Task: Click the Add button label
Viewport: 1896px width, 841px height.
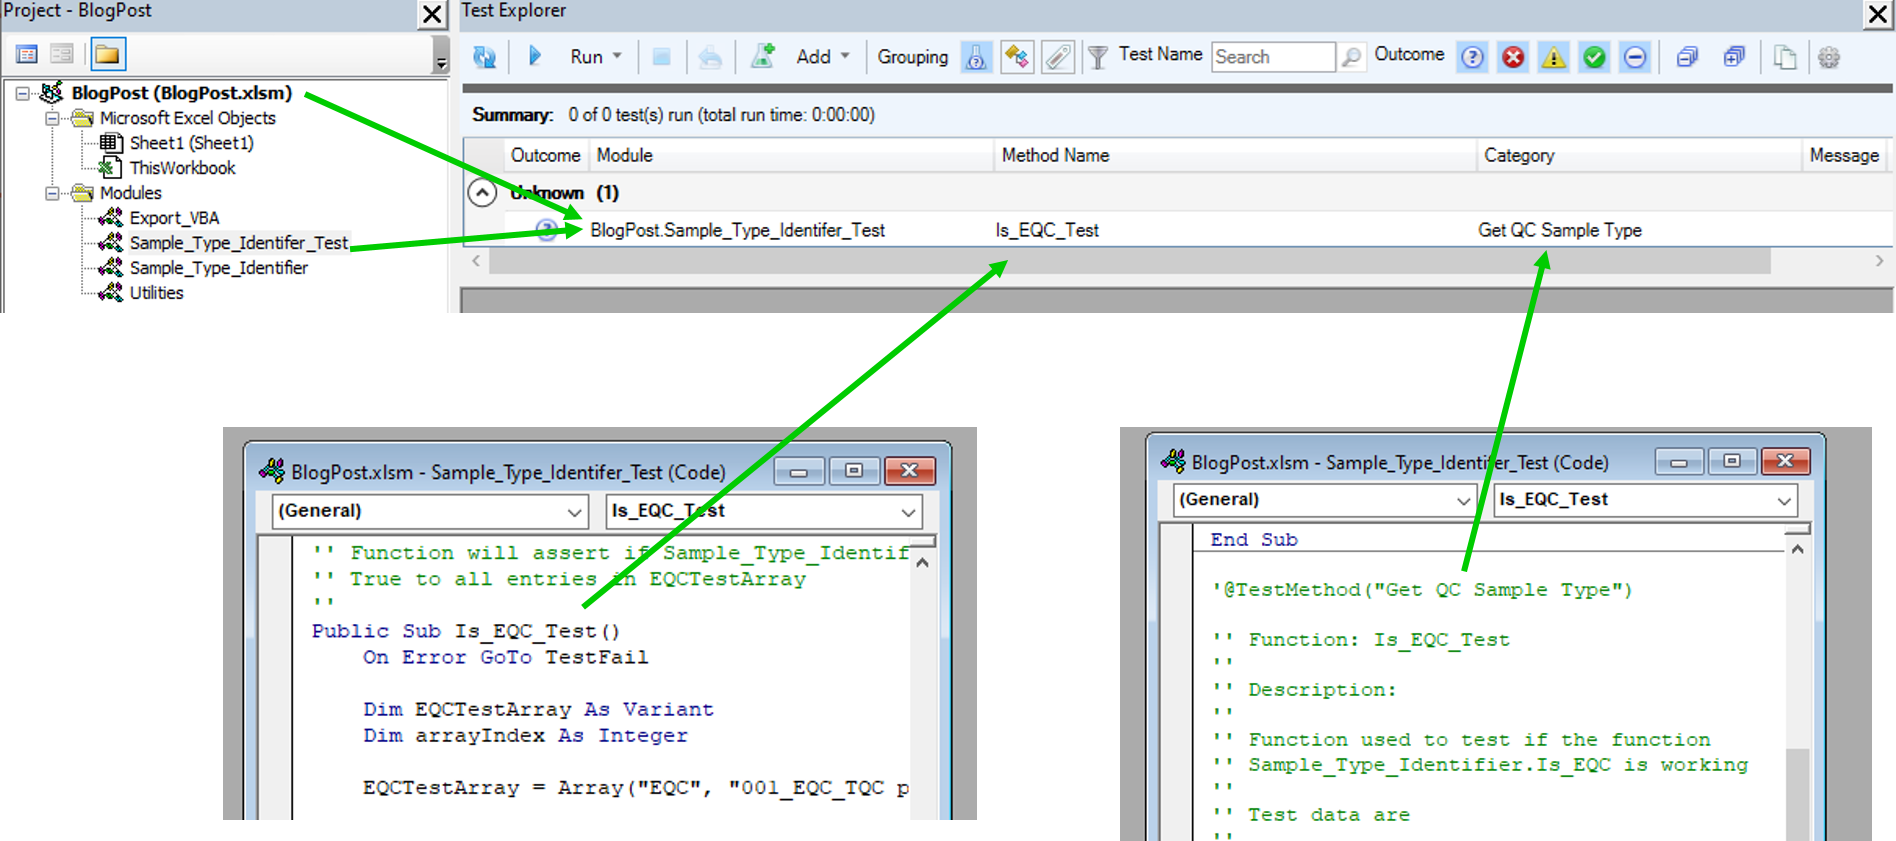Action: (813, 57)
